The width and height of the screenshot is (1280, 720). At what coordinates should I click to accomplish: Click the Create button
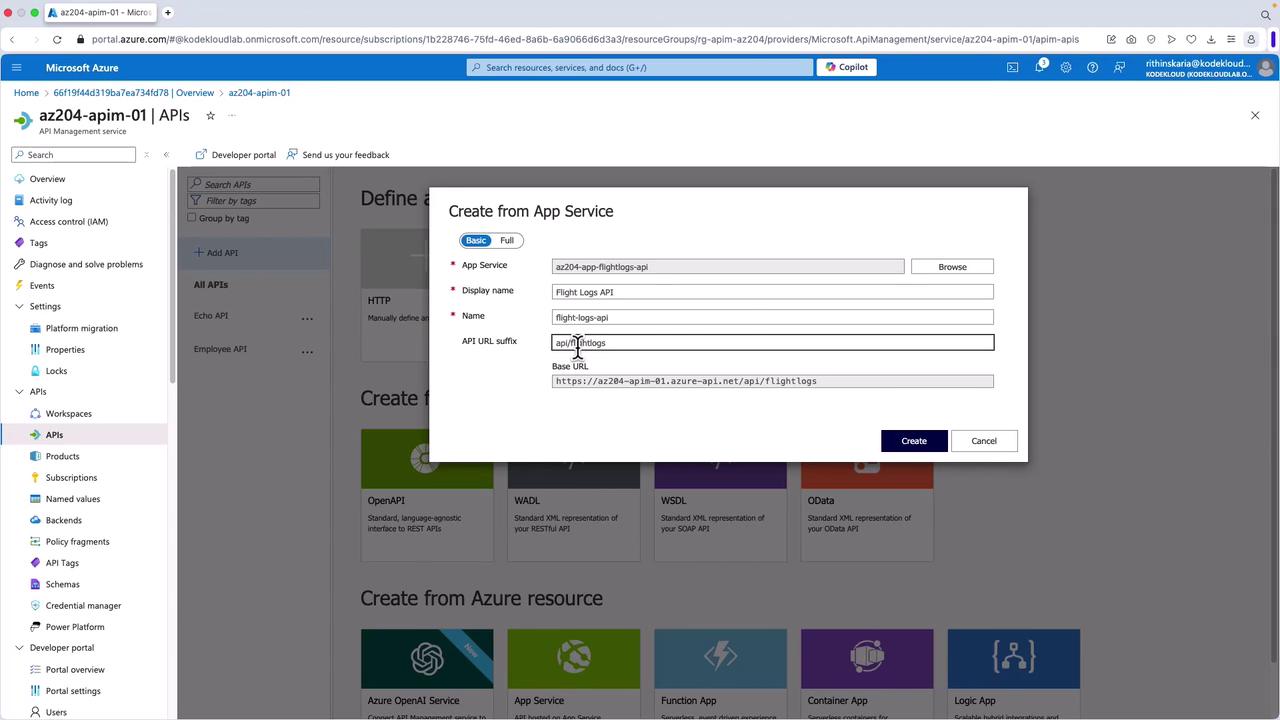click(x=914, y=441)
